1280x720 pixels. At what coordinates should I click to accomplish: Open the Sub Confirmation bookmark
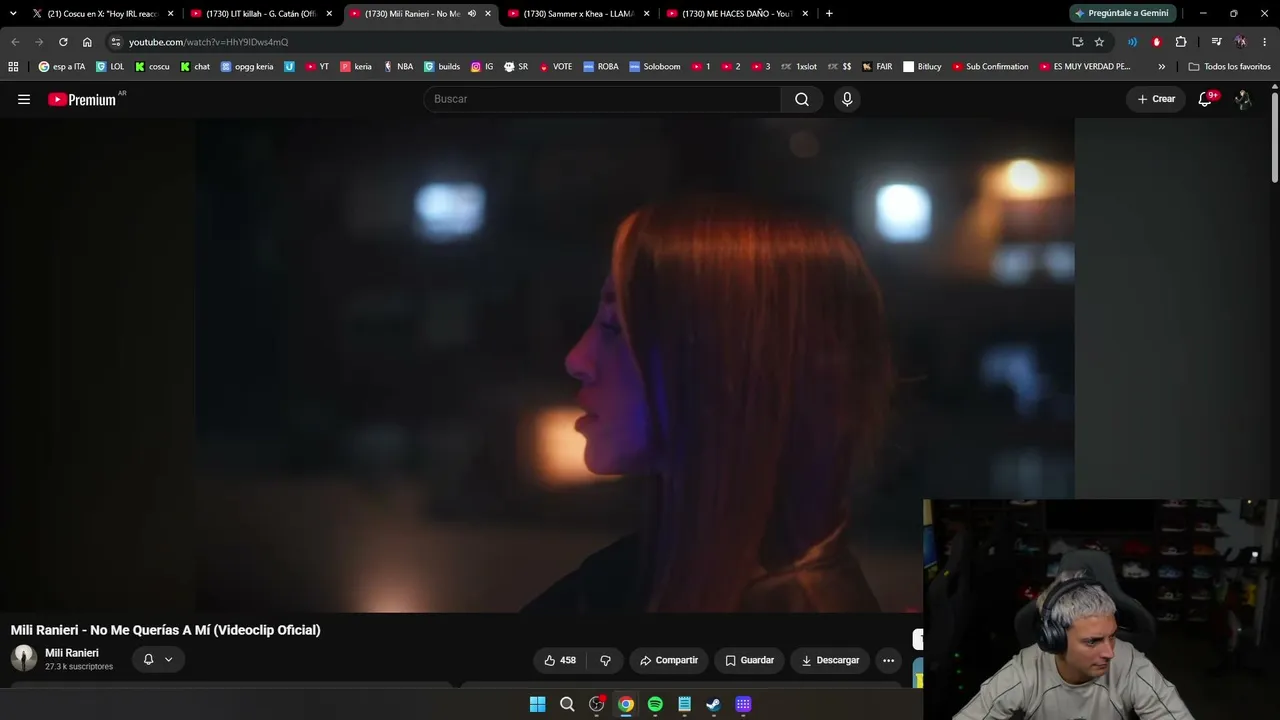[990, 67]
